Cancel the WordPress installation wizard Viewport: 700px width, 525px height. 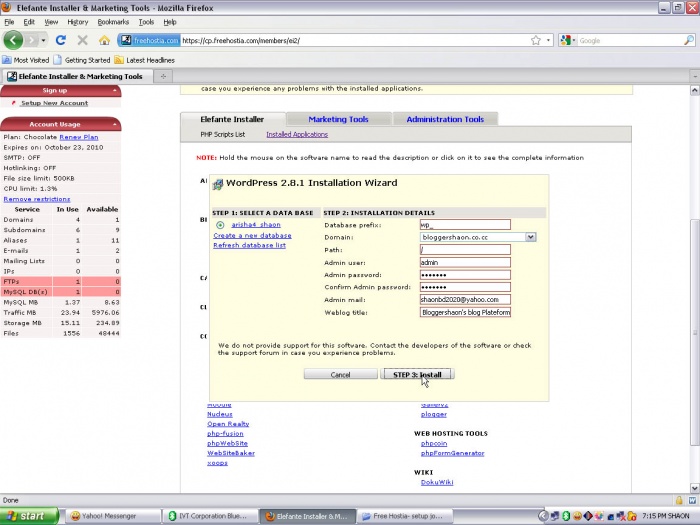340,374
